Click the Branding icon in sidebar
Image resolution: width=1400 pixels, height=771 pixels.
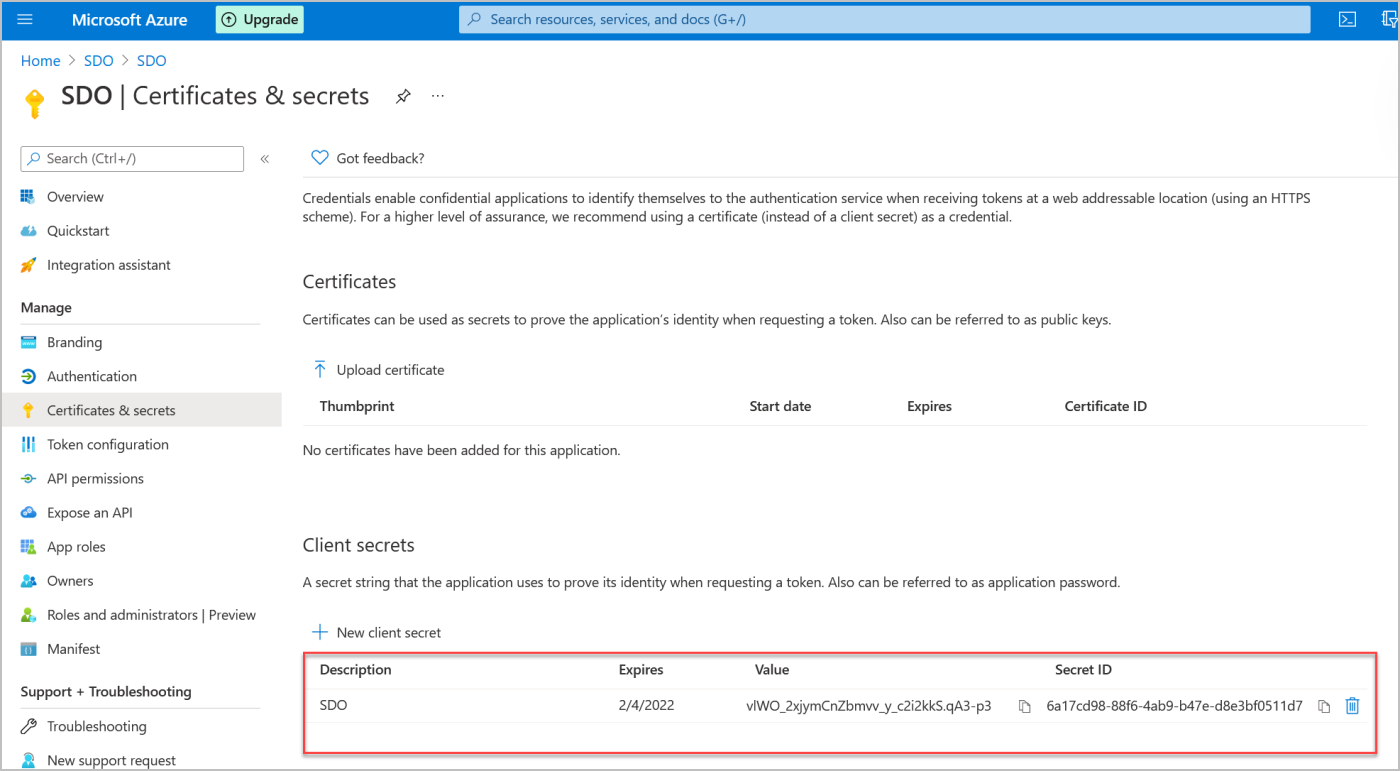click(x=28, y=342)
